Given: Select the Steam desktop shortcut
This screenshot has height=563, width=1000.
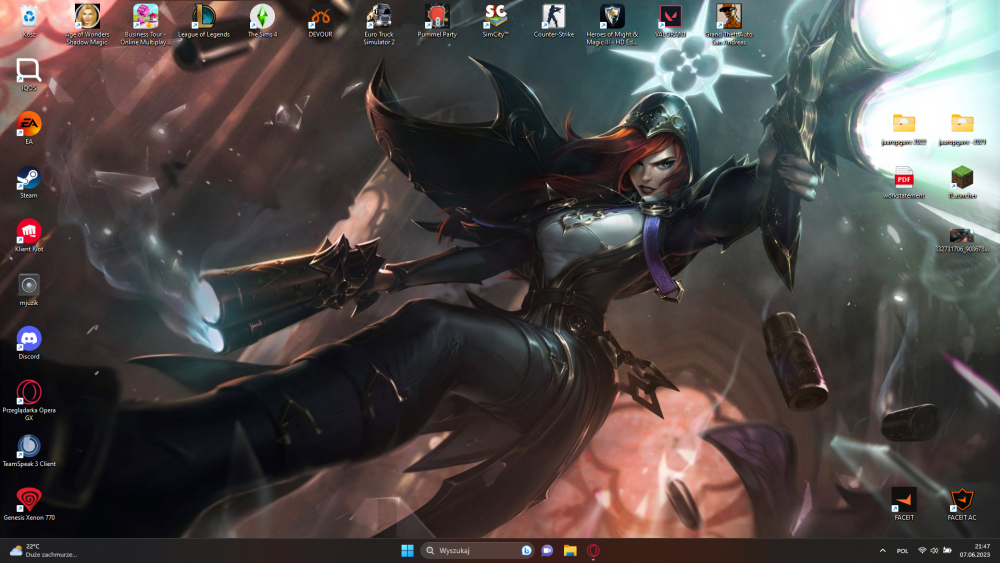Looking at the screenshot, I should pos(29,182).
